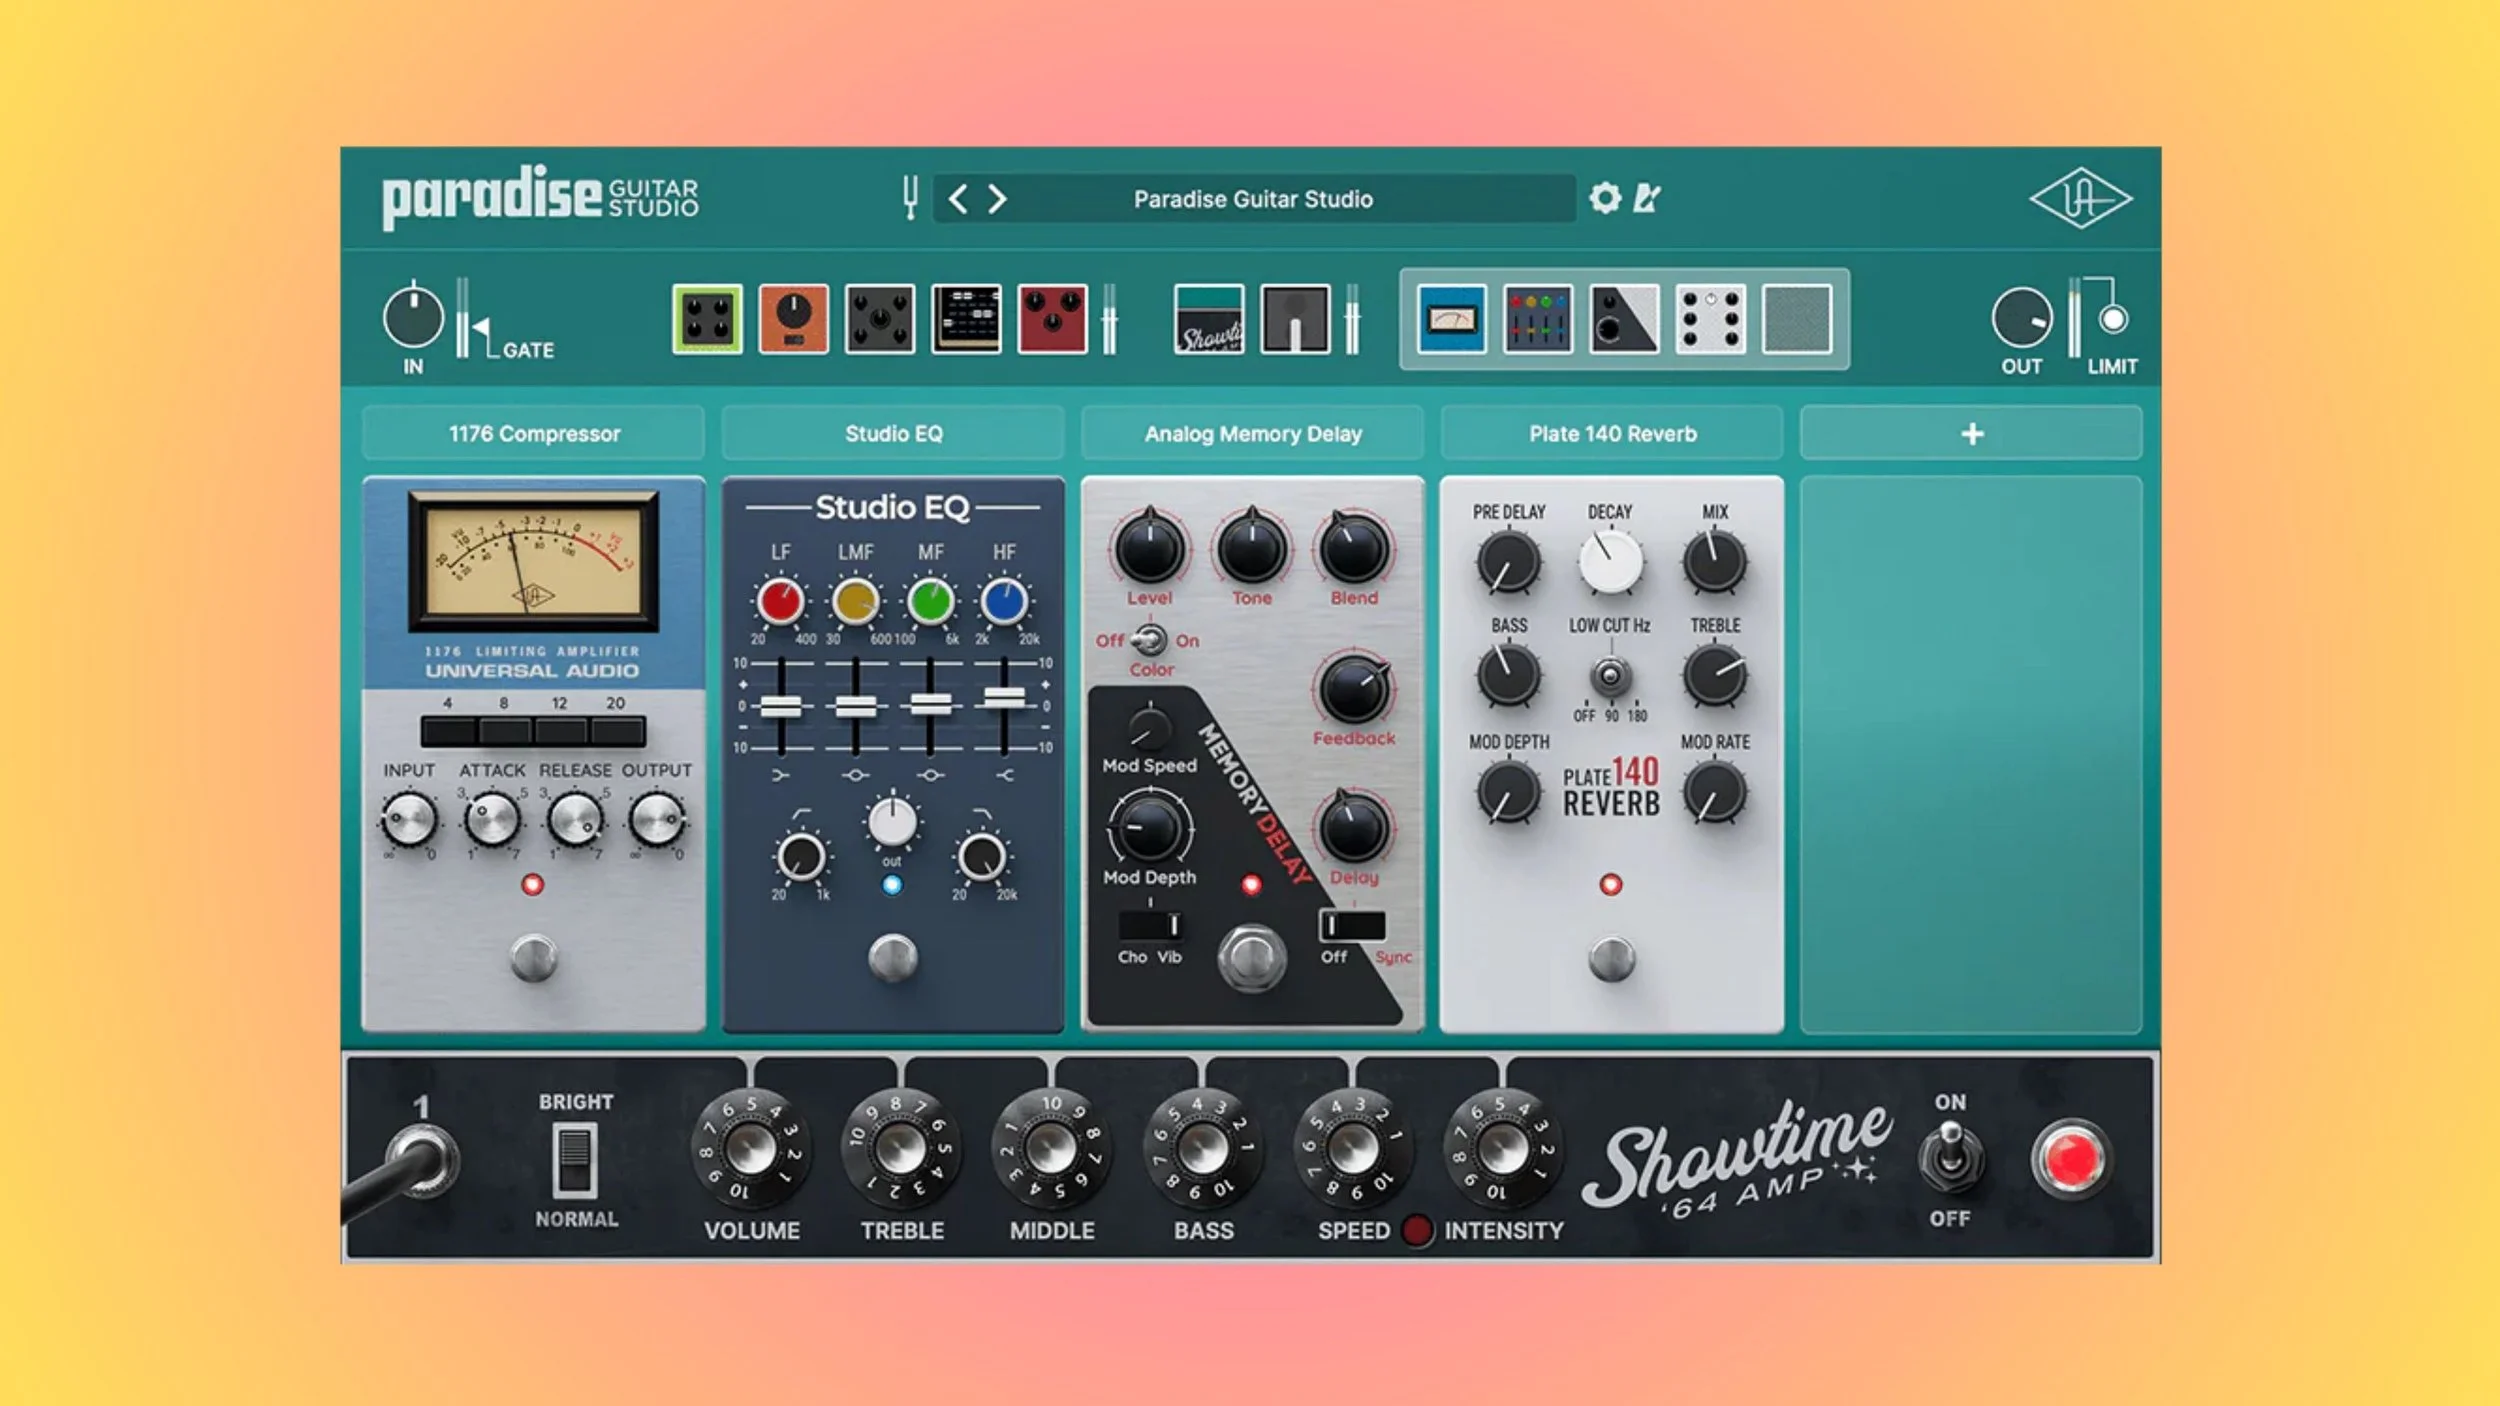
Task: Select the Plate 140 Reverb slot tab
Action: point(1611,434)
